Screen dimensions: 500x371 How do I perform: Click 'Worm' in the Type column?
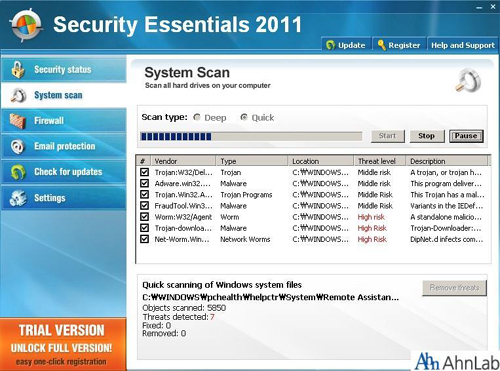tap(230, 217)
